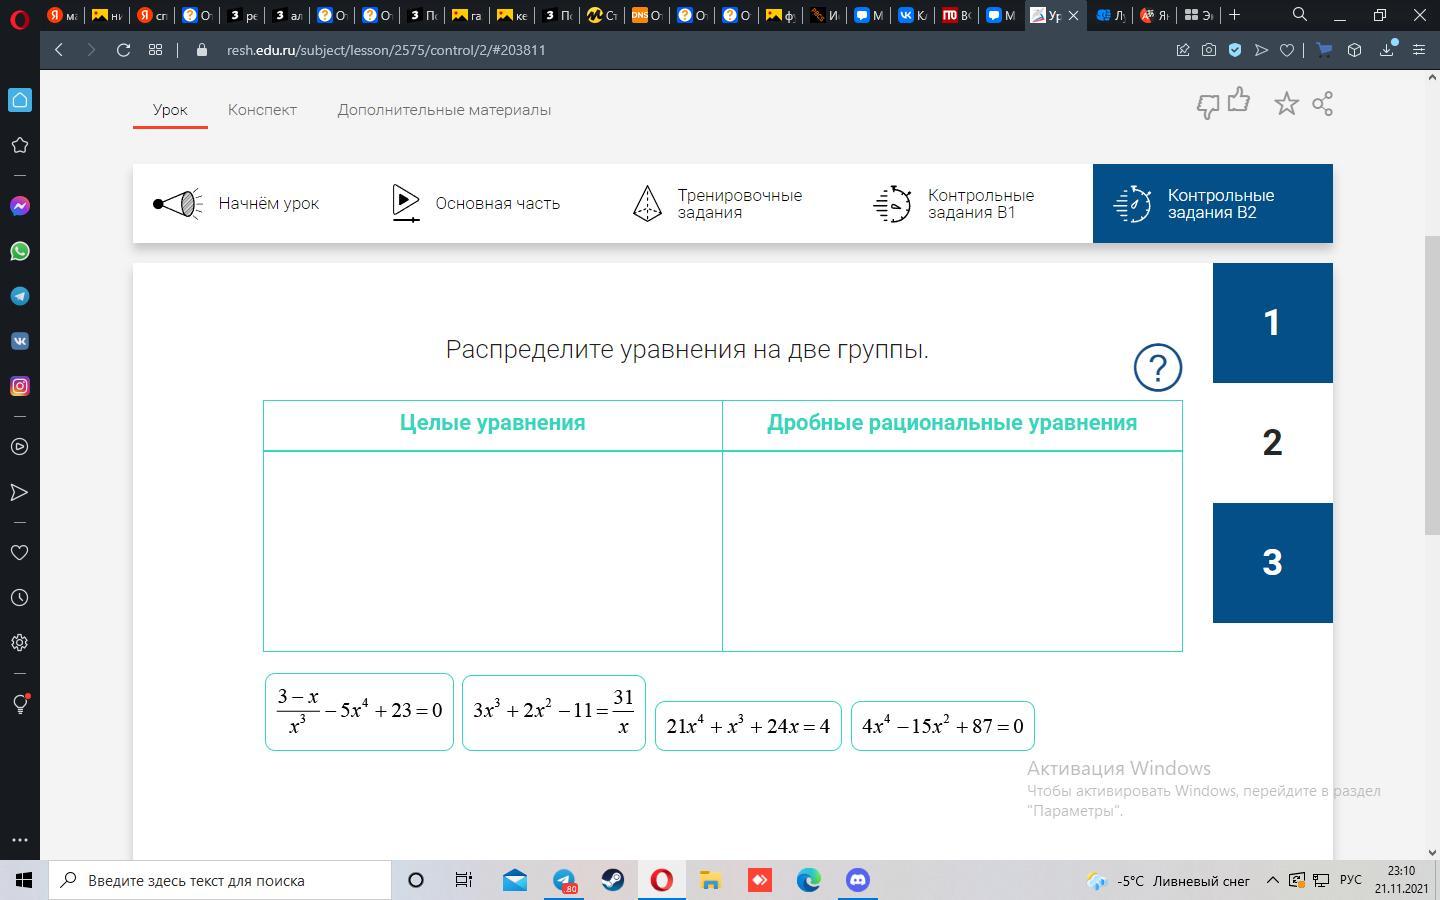Image resolution: width=1440 pixels, height=900 pixels.
Task: Go to task number 1
Action: 1273,322
